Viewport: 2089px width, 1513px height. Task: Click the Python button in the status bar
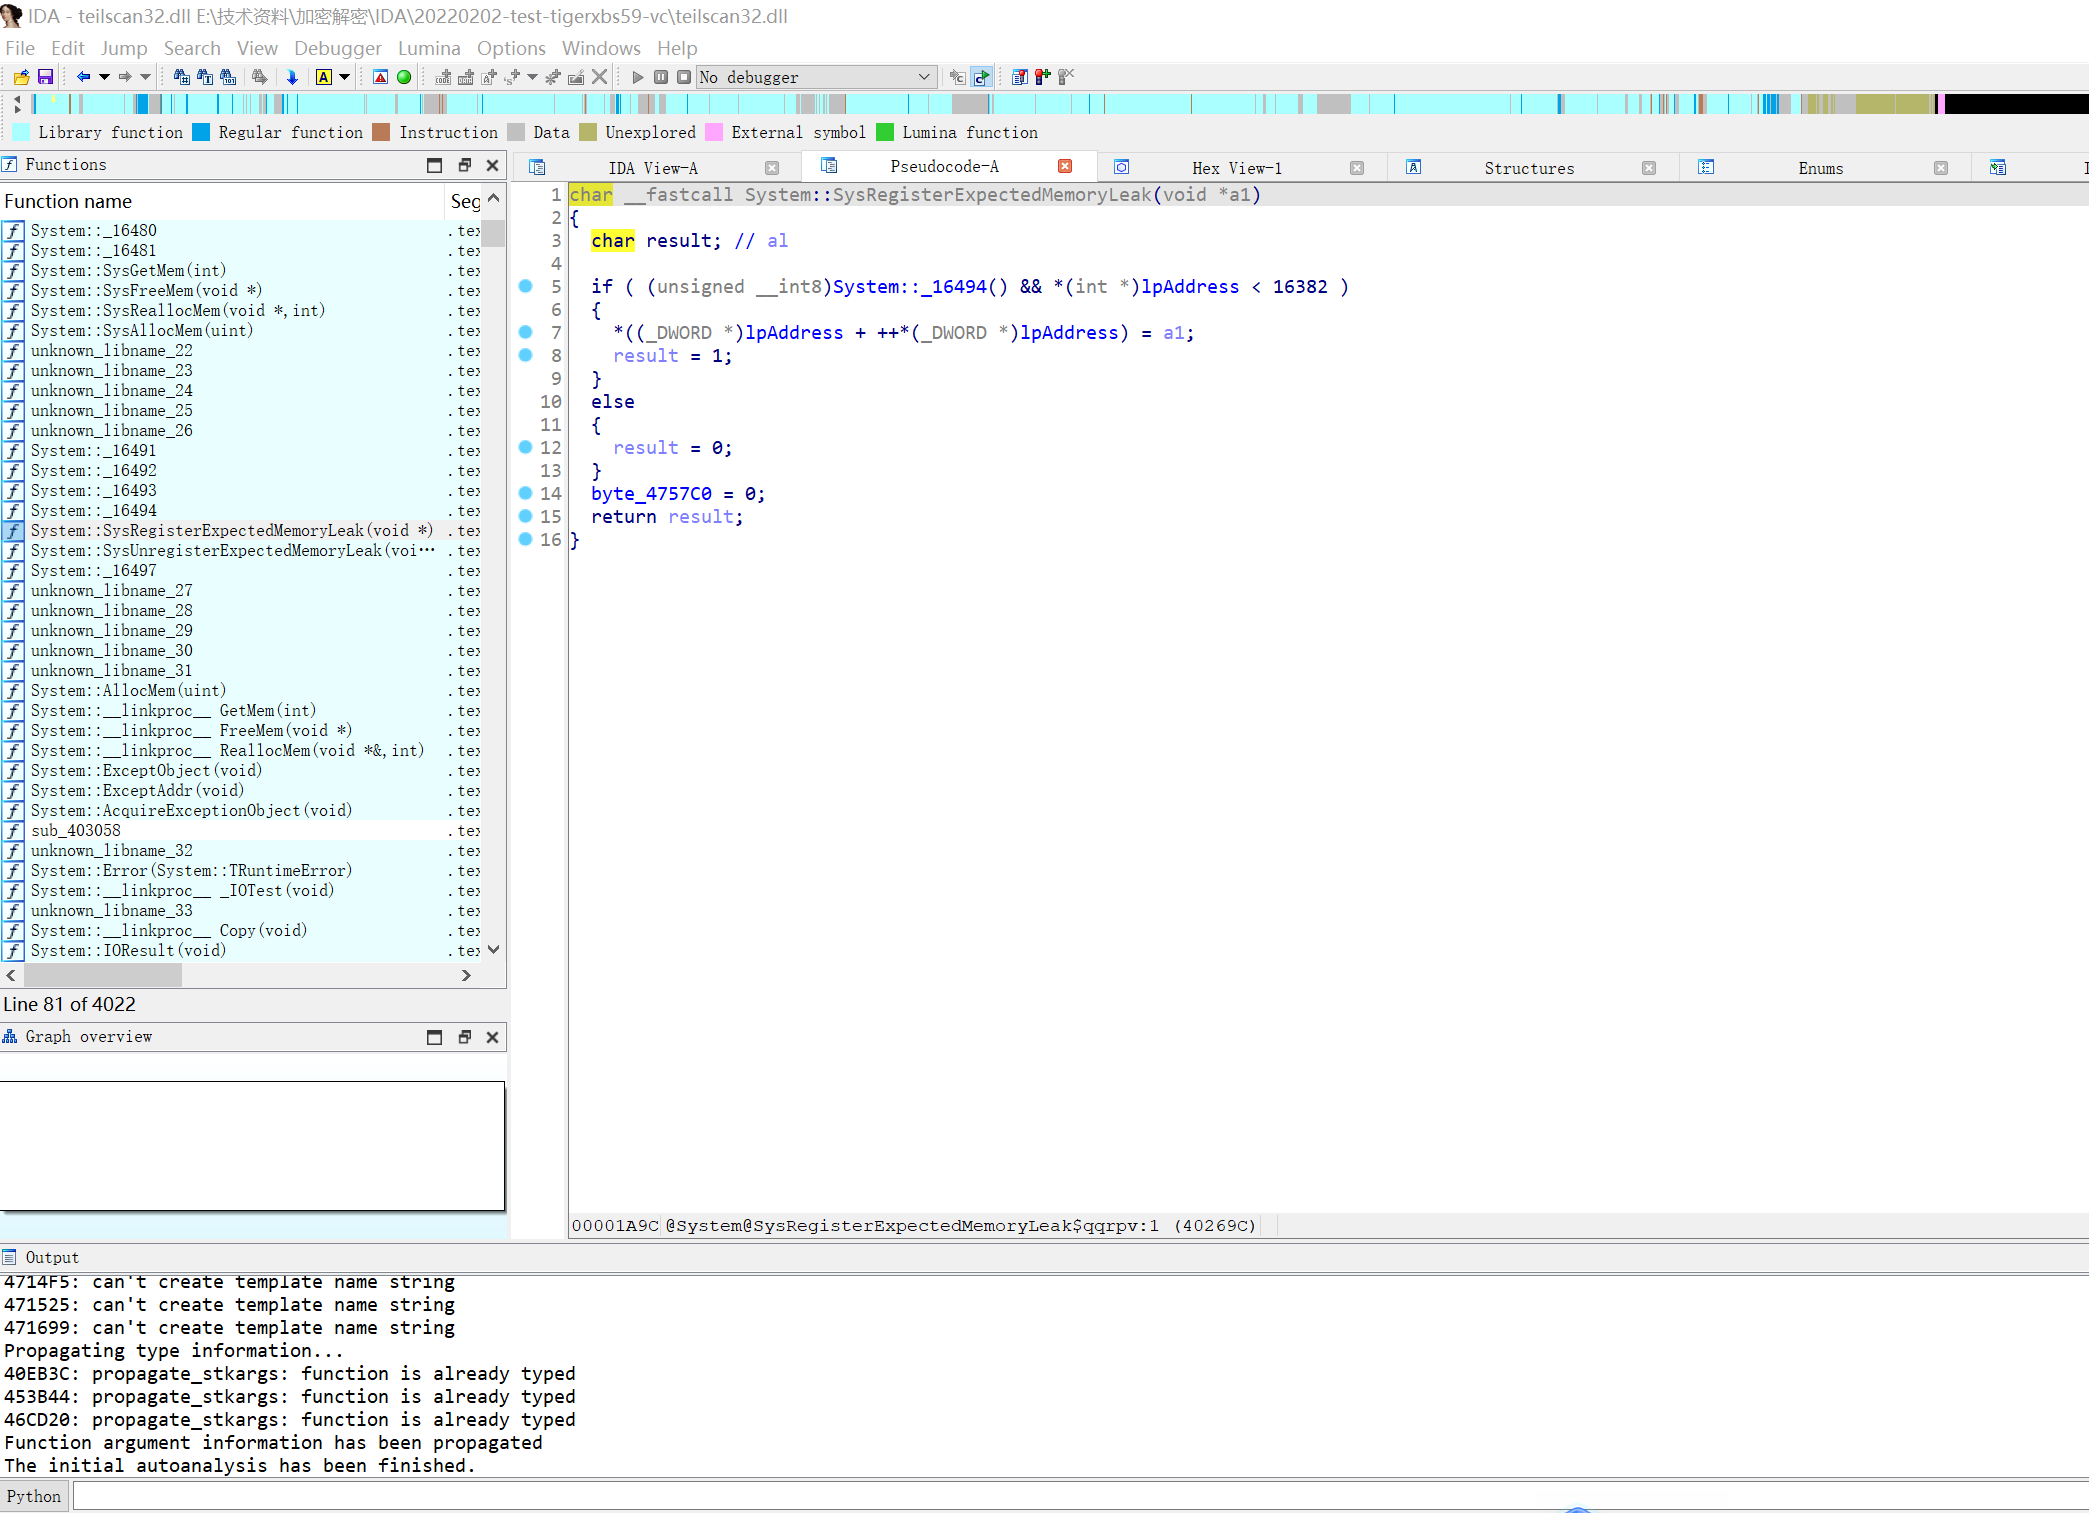(x=33, y=1496)
